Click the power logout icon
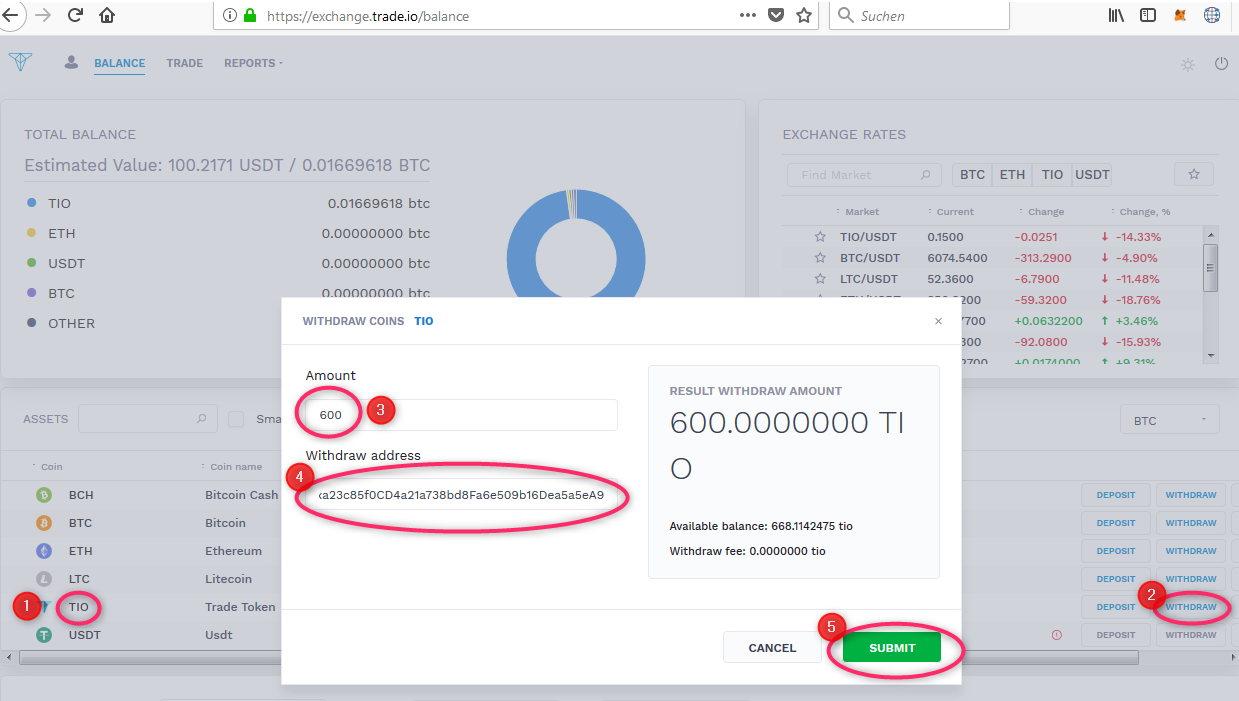Screen dimensions: 1239x701 coord(1221,63)
